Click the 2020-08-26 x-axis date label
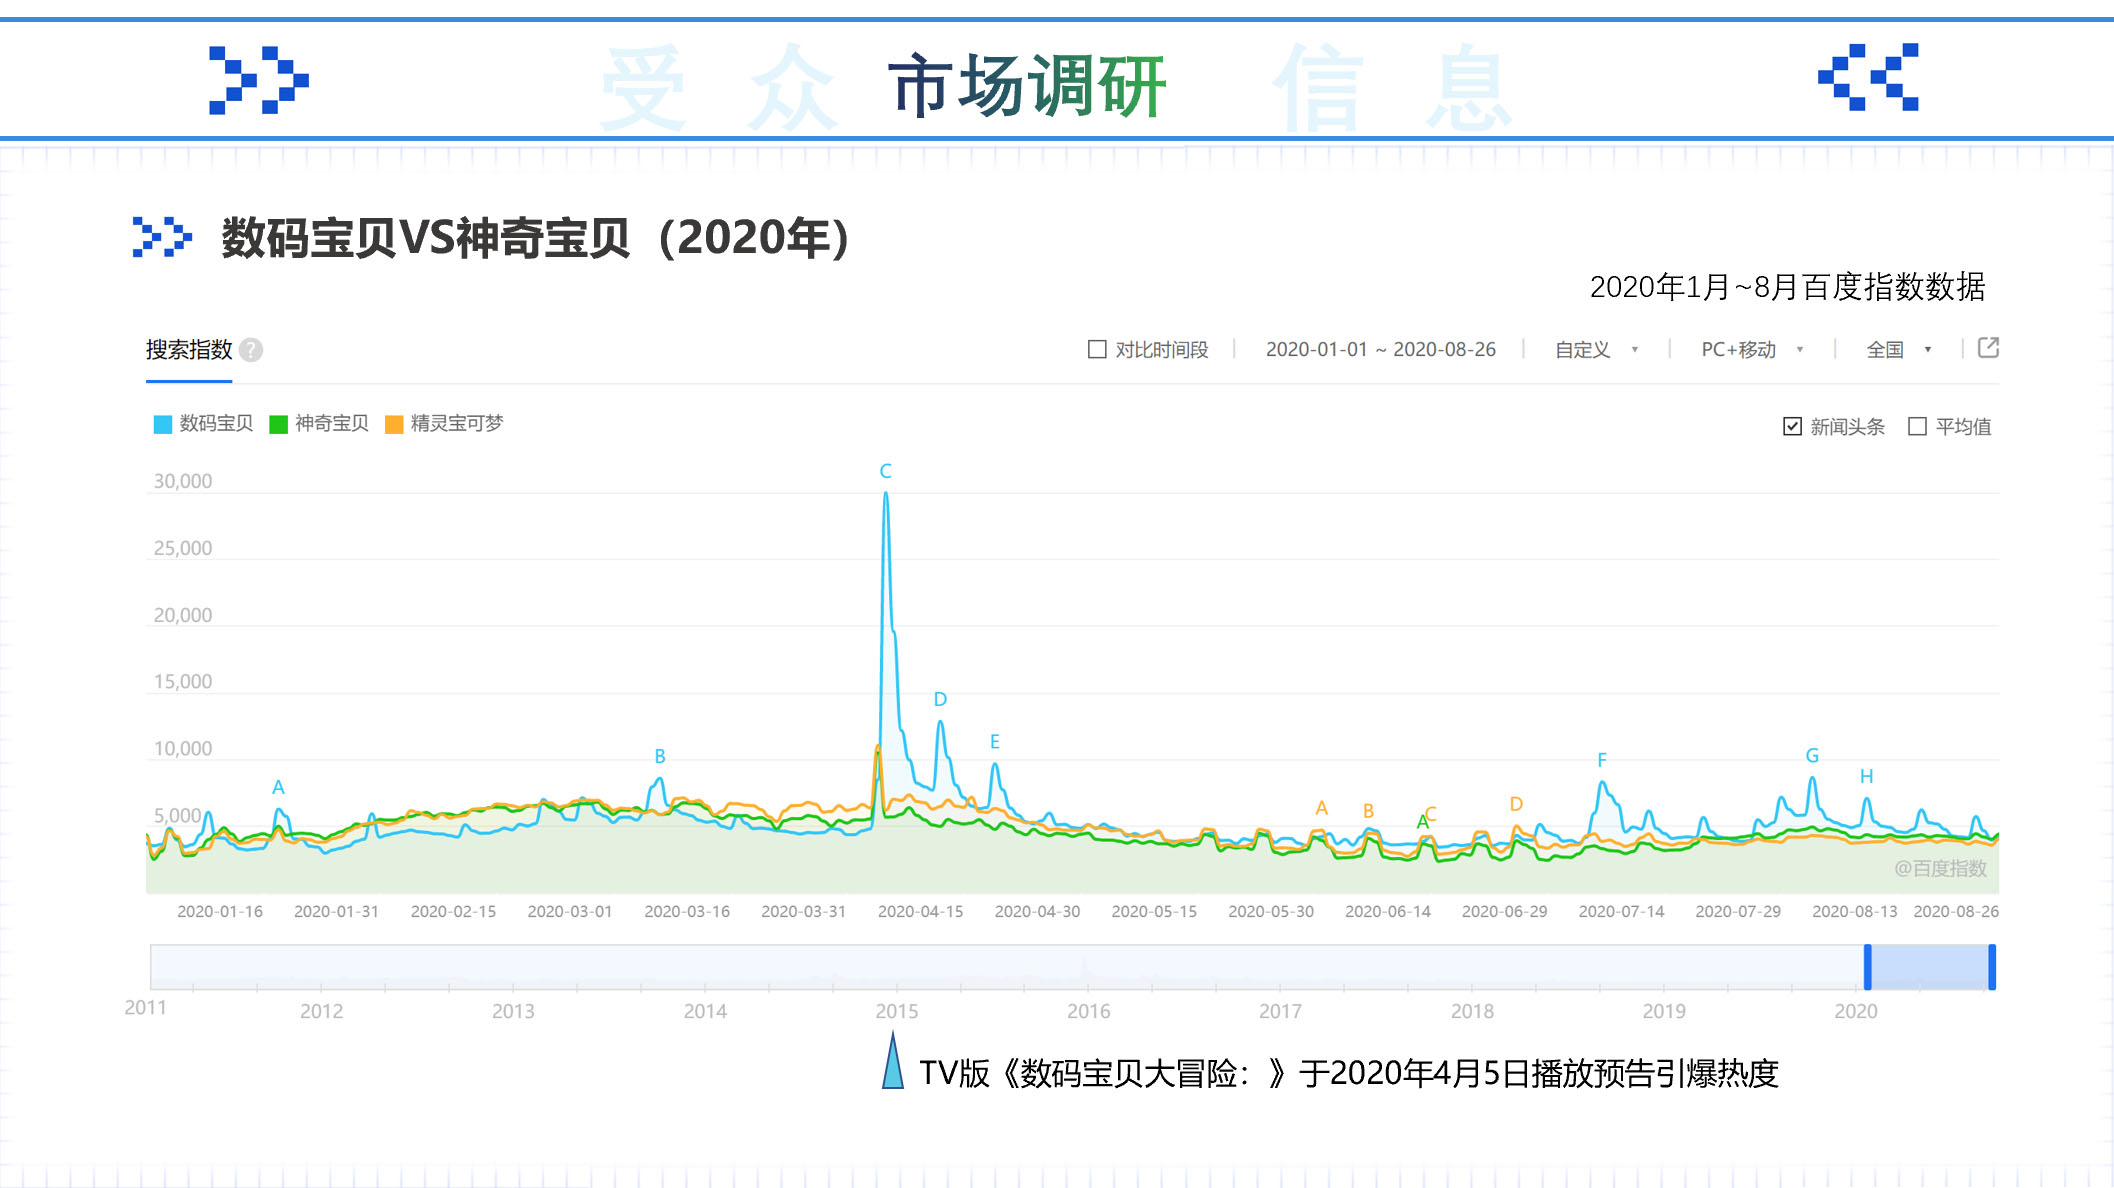The width and height of the screenshot is (2114, 1188). point(1956,911)
